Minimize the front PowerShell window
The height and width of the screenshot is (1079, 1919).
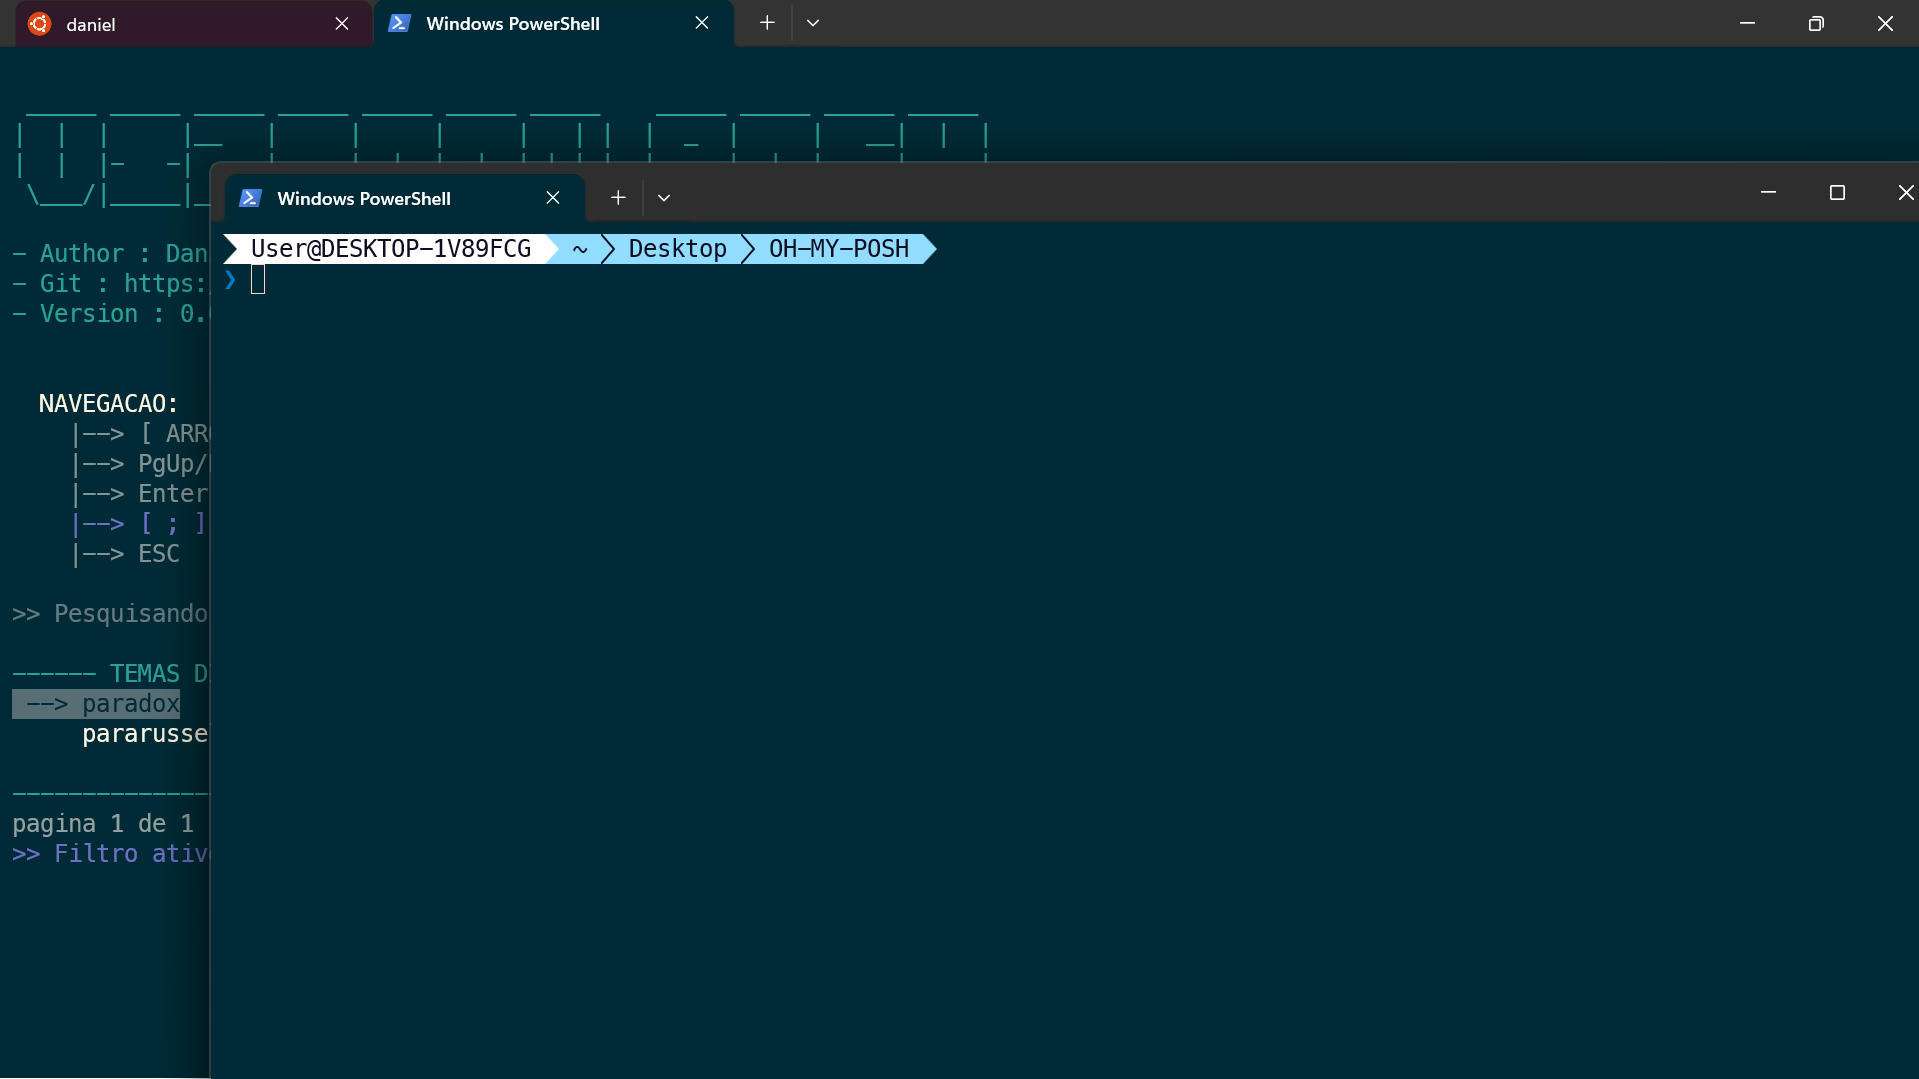click(1768, 192)
